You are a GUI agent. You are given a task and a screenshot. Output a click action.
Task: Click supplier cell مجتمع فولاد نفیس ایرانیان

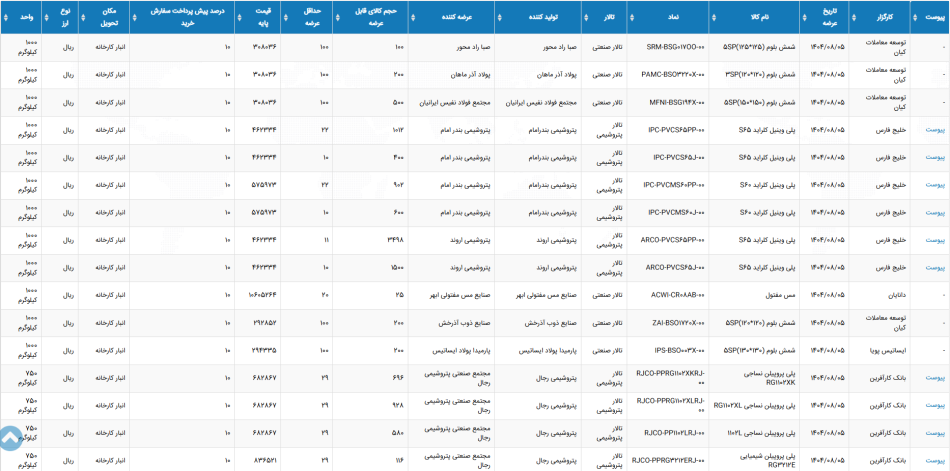pyautogui.click(x=454, y=102)
